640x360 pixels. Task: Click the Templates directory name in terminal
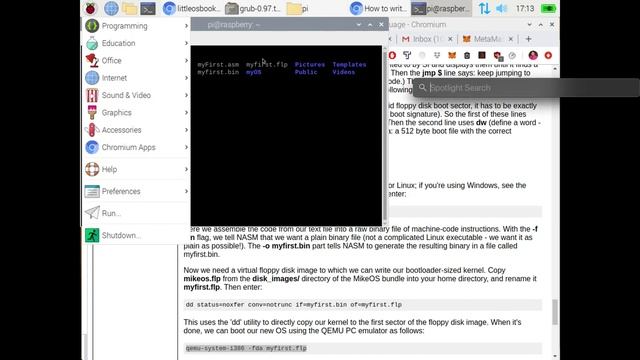click(x=349, y=64)
